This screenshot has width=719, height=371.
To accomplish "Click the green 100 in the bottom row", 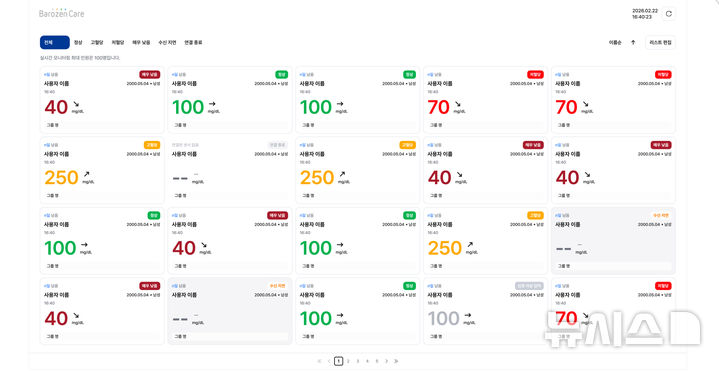I will tap(315, 318).
